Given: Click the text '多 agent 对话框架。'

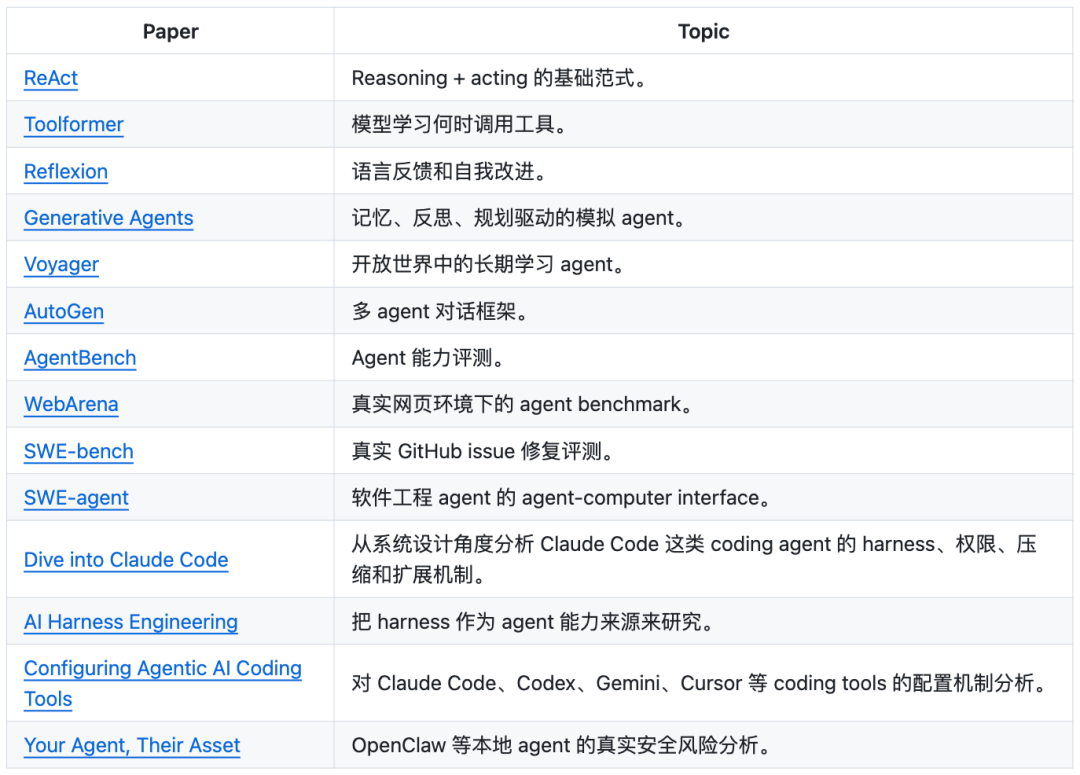Looking at the screenshot, I should (440, 311).
